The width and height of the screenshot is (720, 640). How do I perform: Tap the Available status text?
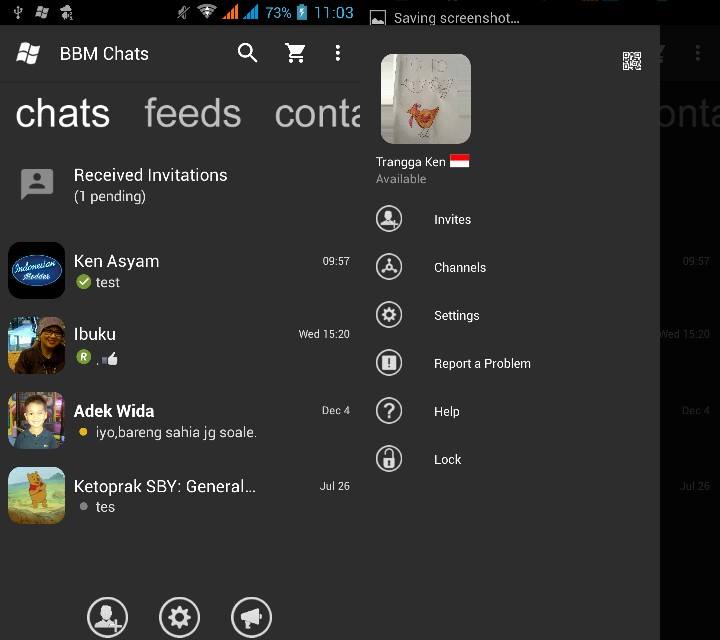[x=401, y=179]
